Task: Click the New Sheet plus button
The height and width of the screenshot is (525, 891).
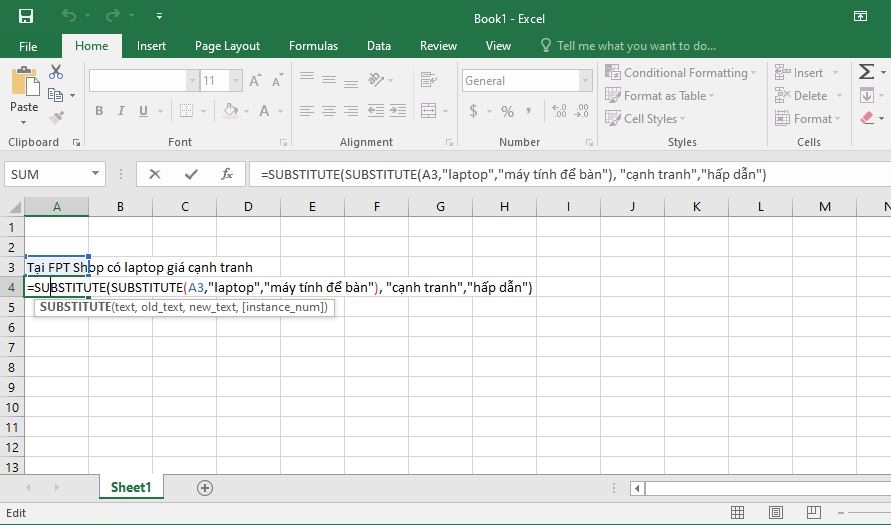Action: pyautogui.click(x=205, y=488)
